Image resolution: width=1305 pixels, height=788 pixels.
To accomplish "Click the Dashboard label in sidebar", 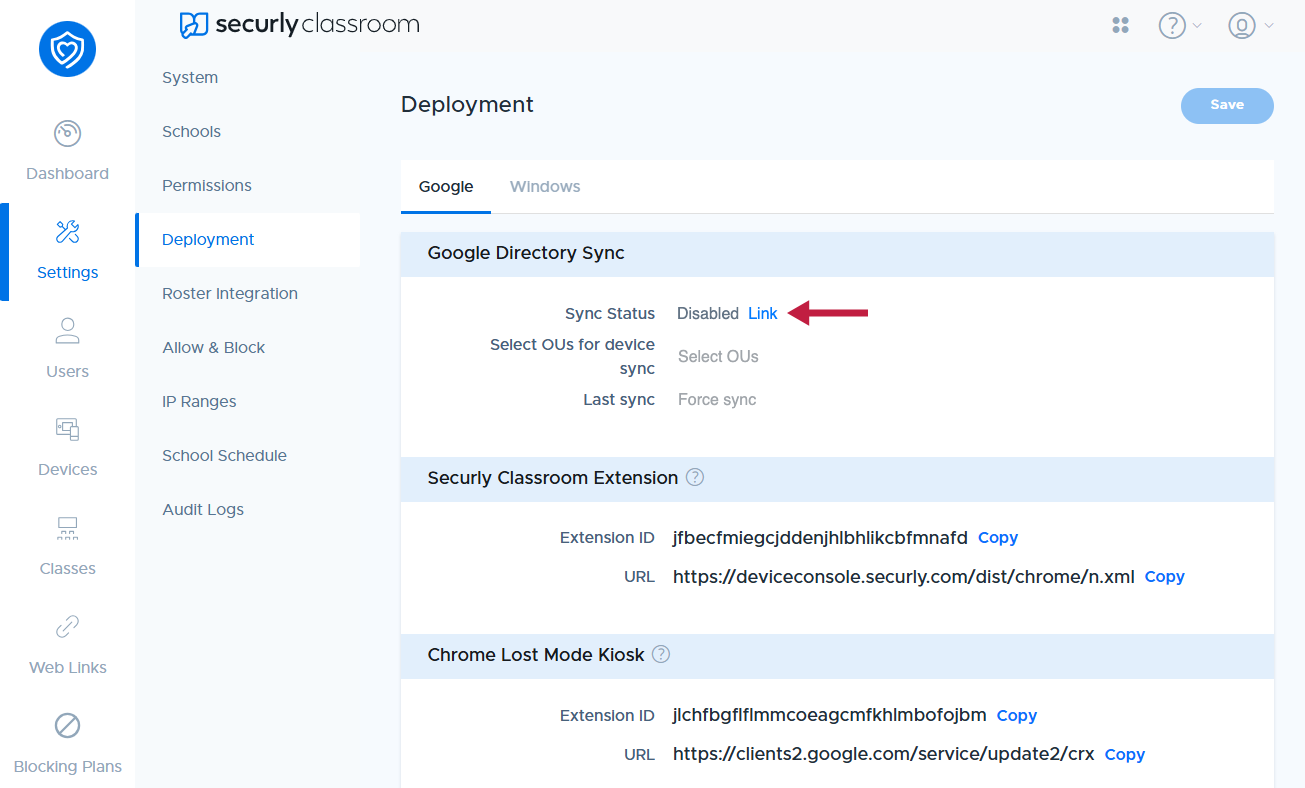I will 67,173.
